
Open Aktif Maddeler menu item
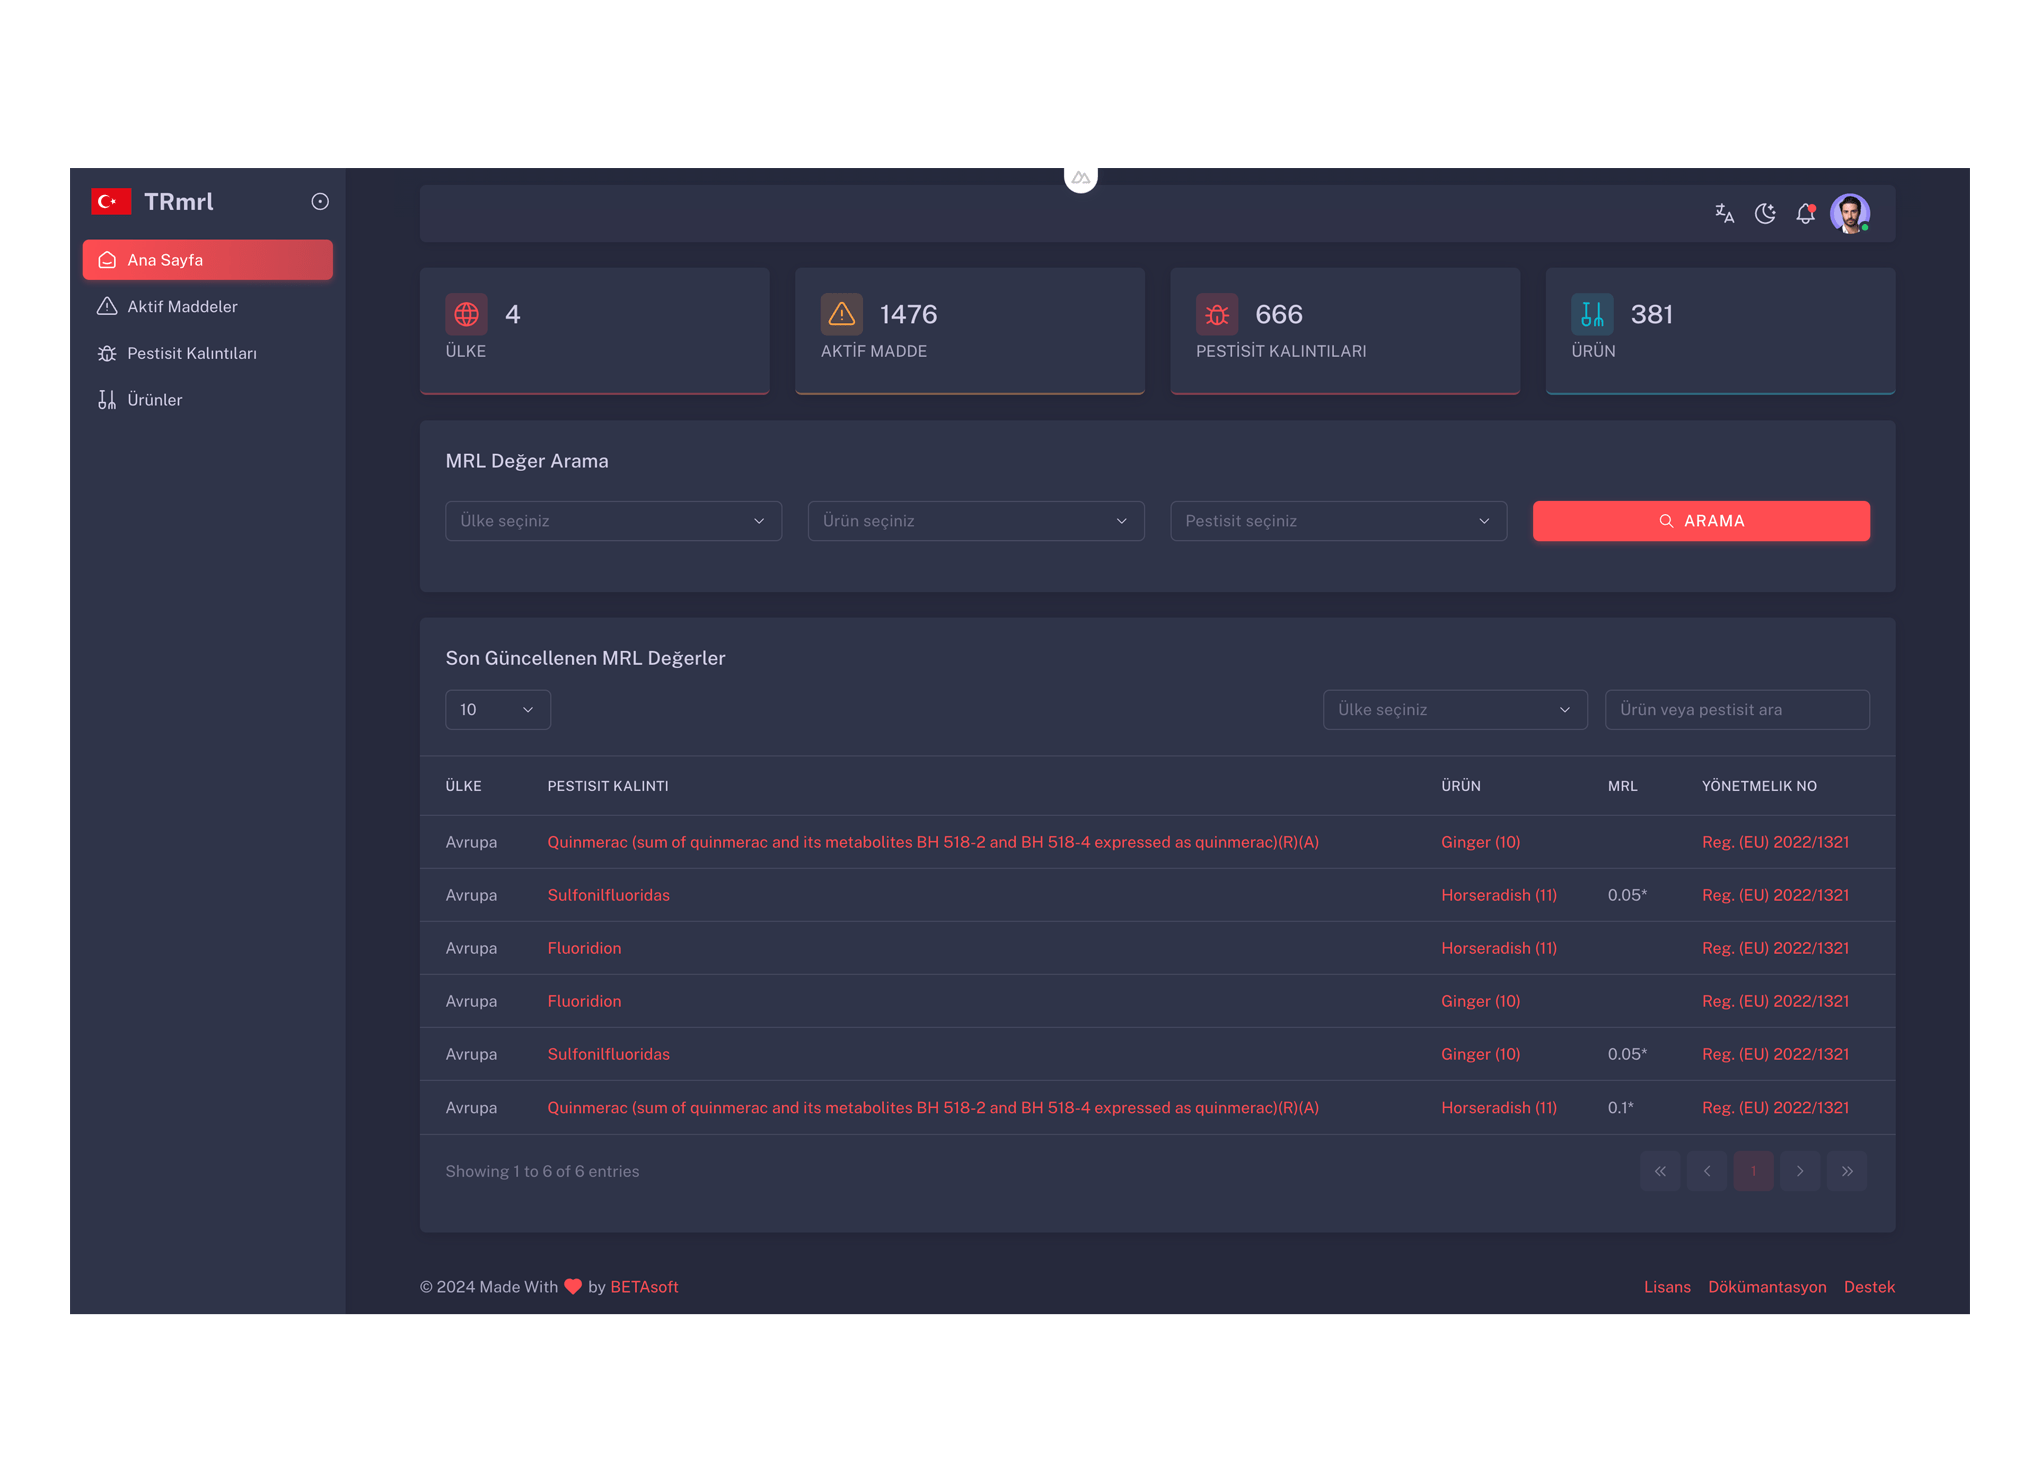pyautogui.click(x=182, y=307)
